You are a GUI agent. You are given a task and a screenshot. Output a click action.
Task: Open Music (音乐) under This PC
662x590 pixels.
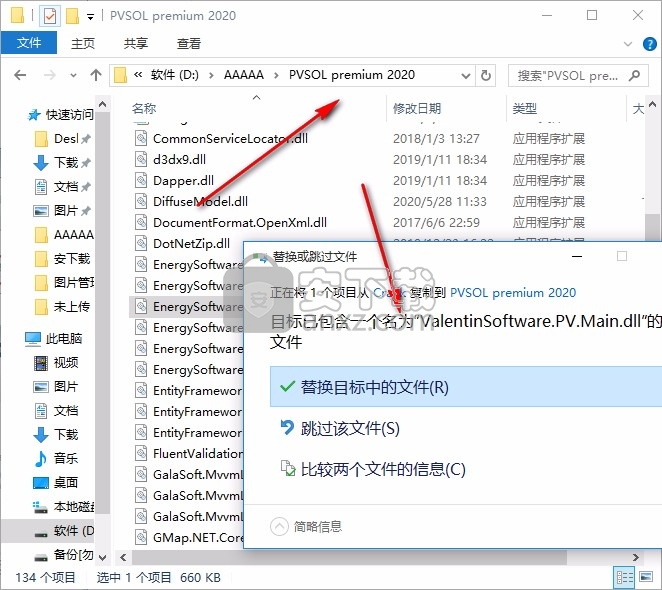coord(57,458)
